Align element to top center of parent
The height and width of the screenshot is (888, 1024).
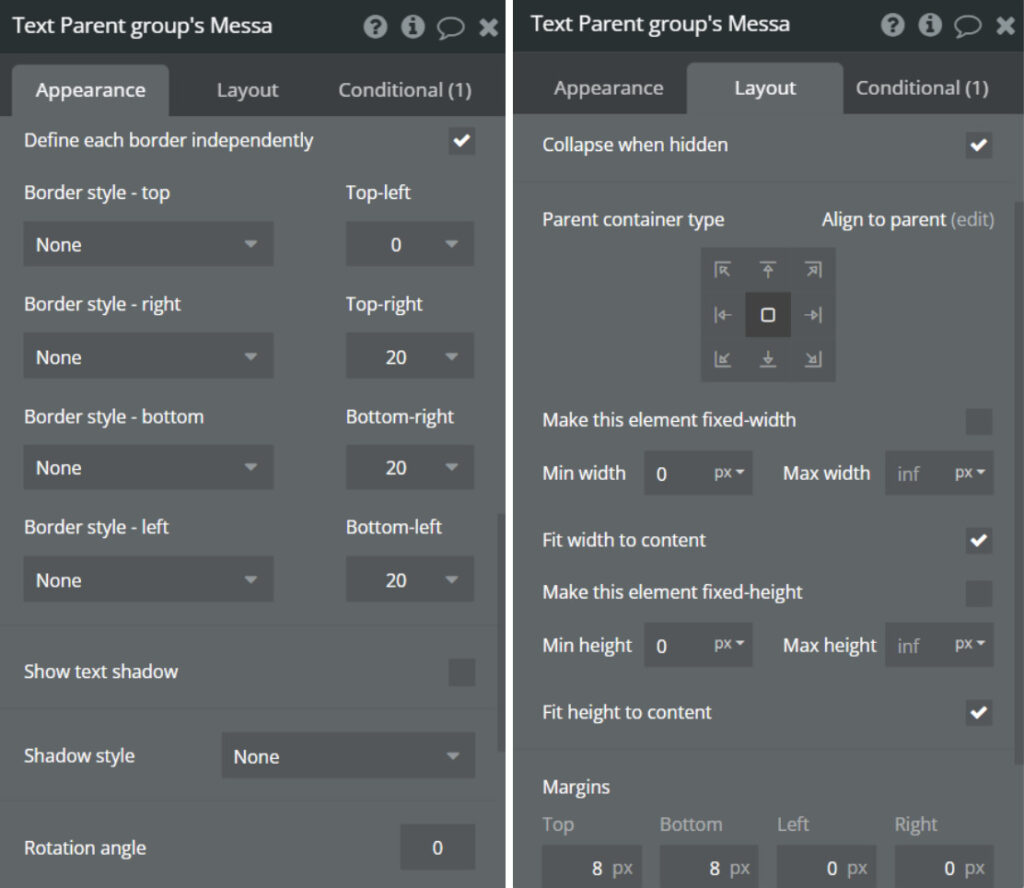768,270
